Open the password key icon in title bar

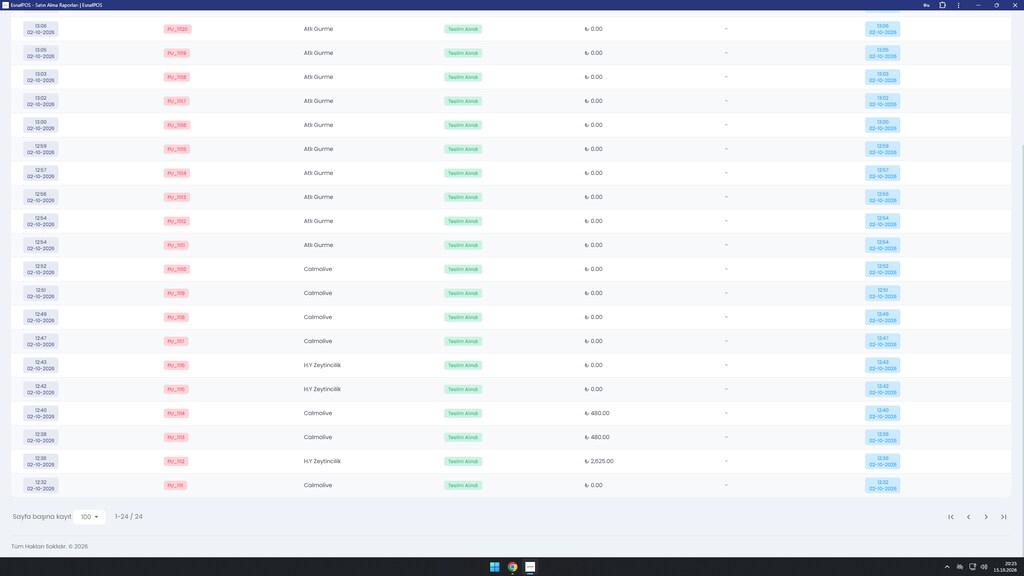pyautogui.click(x=926, y=5)
